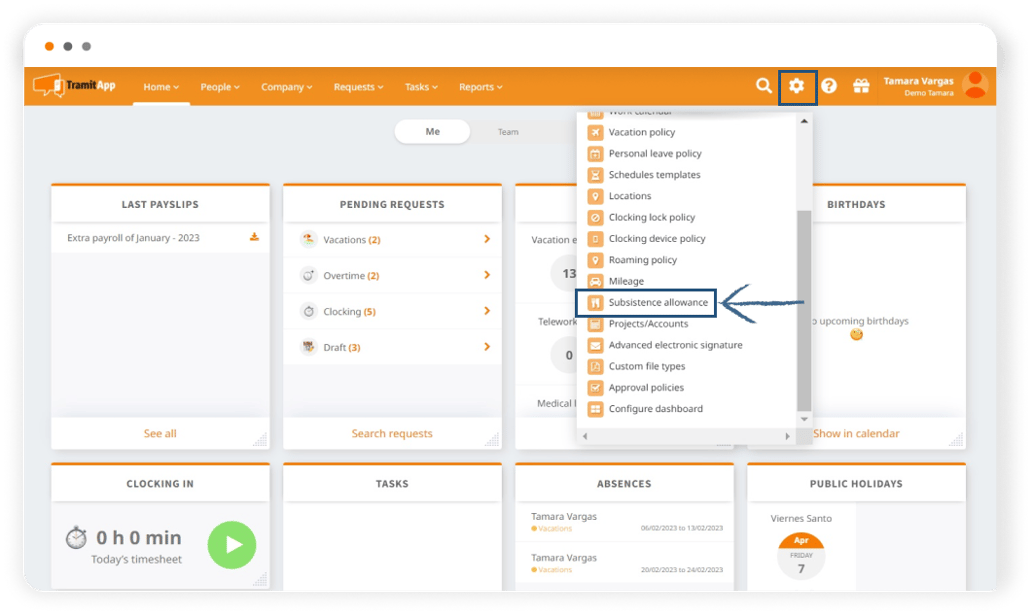Open the help question mark icon

829,86
